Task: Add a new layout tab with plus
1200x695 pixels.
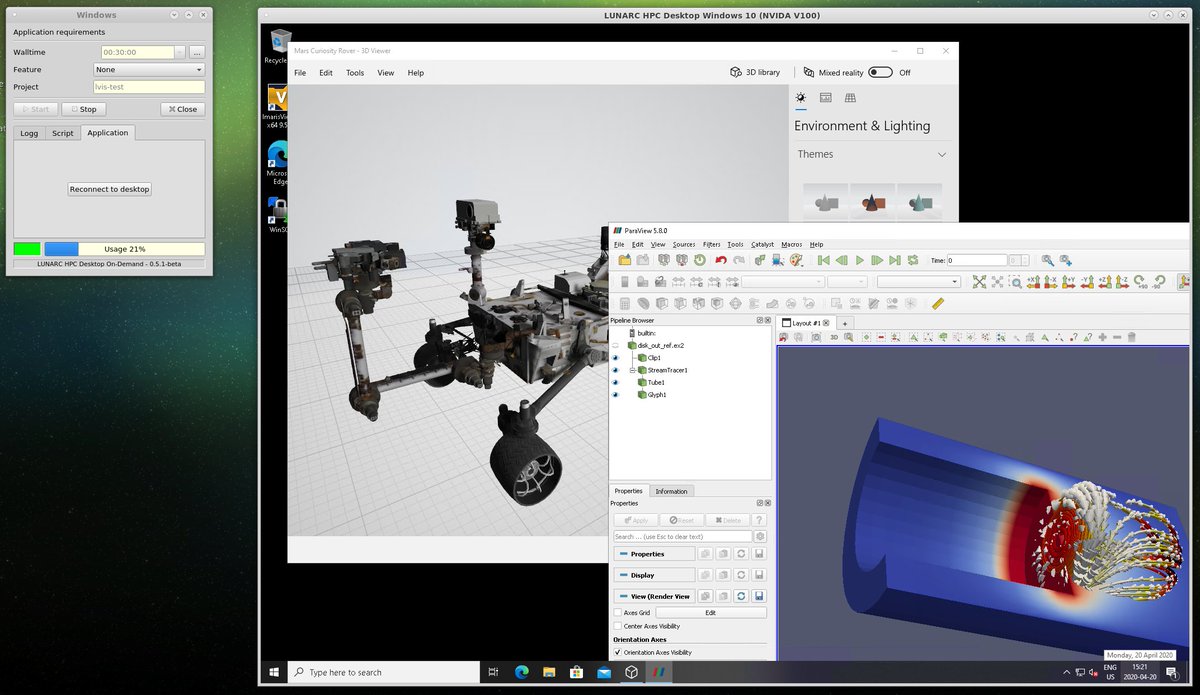Action: coord(844,323)
